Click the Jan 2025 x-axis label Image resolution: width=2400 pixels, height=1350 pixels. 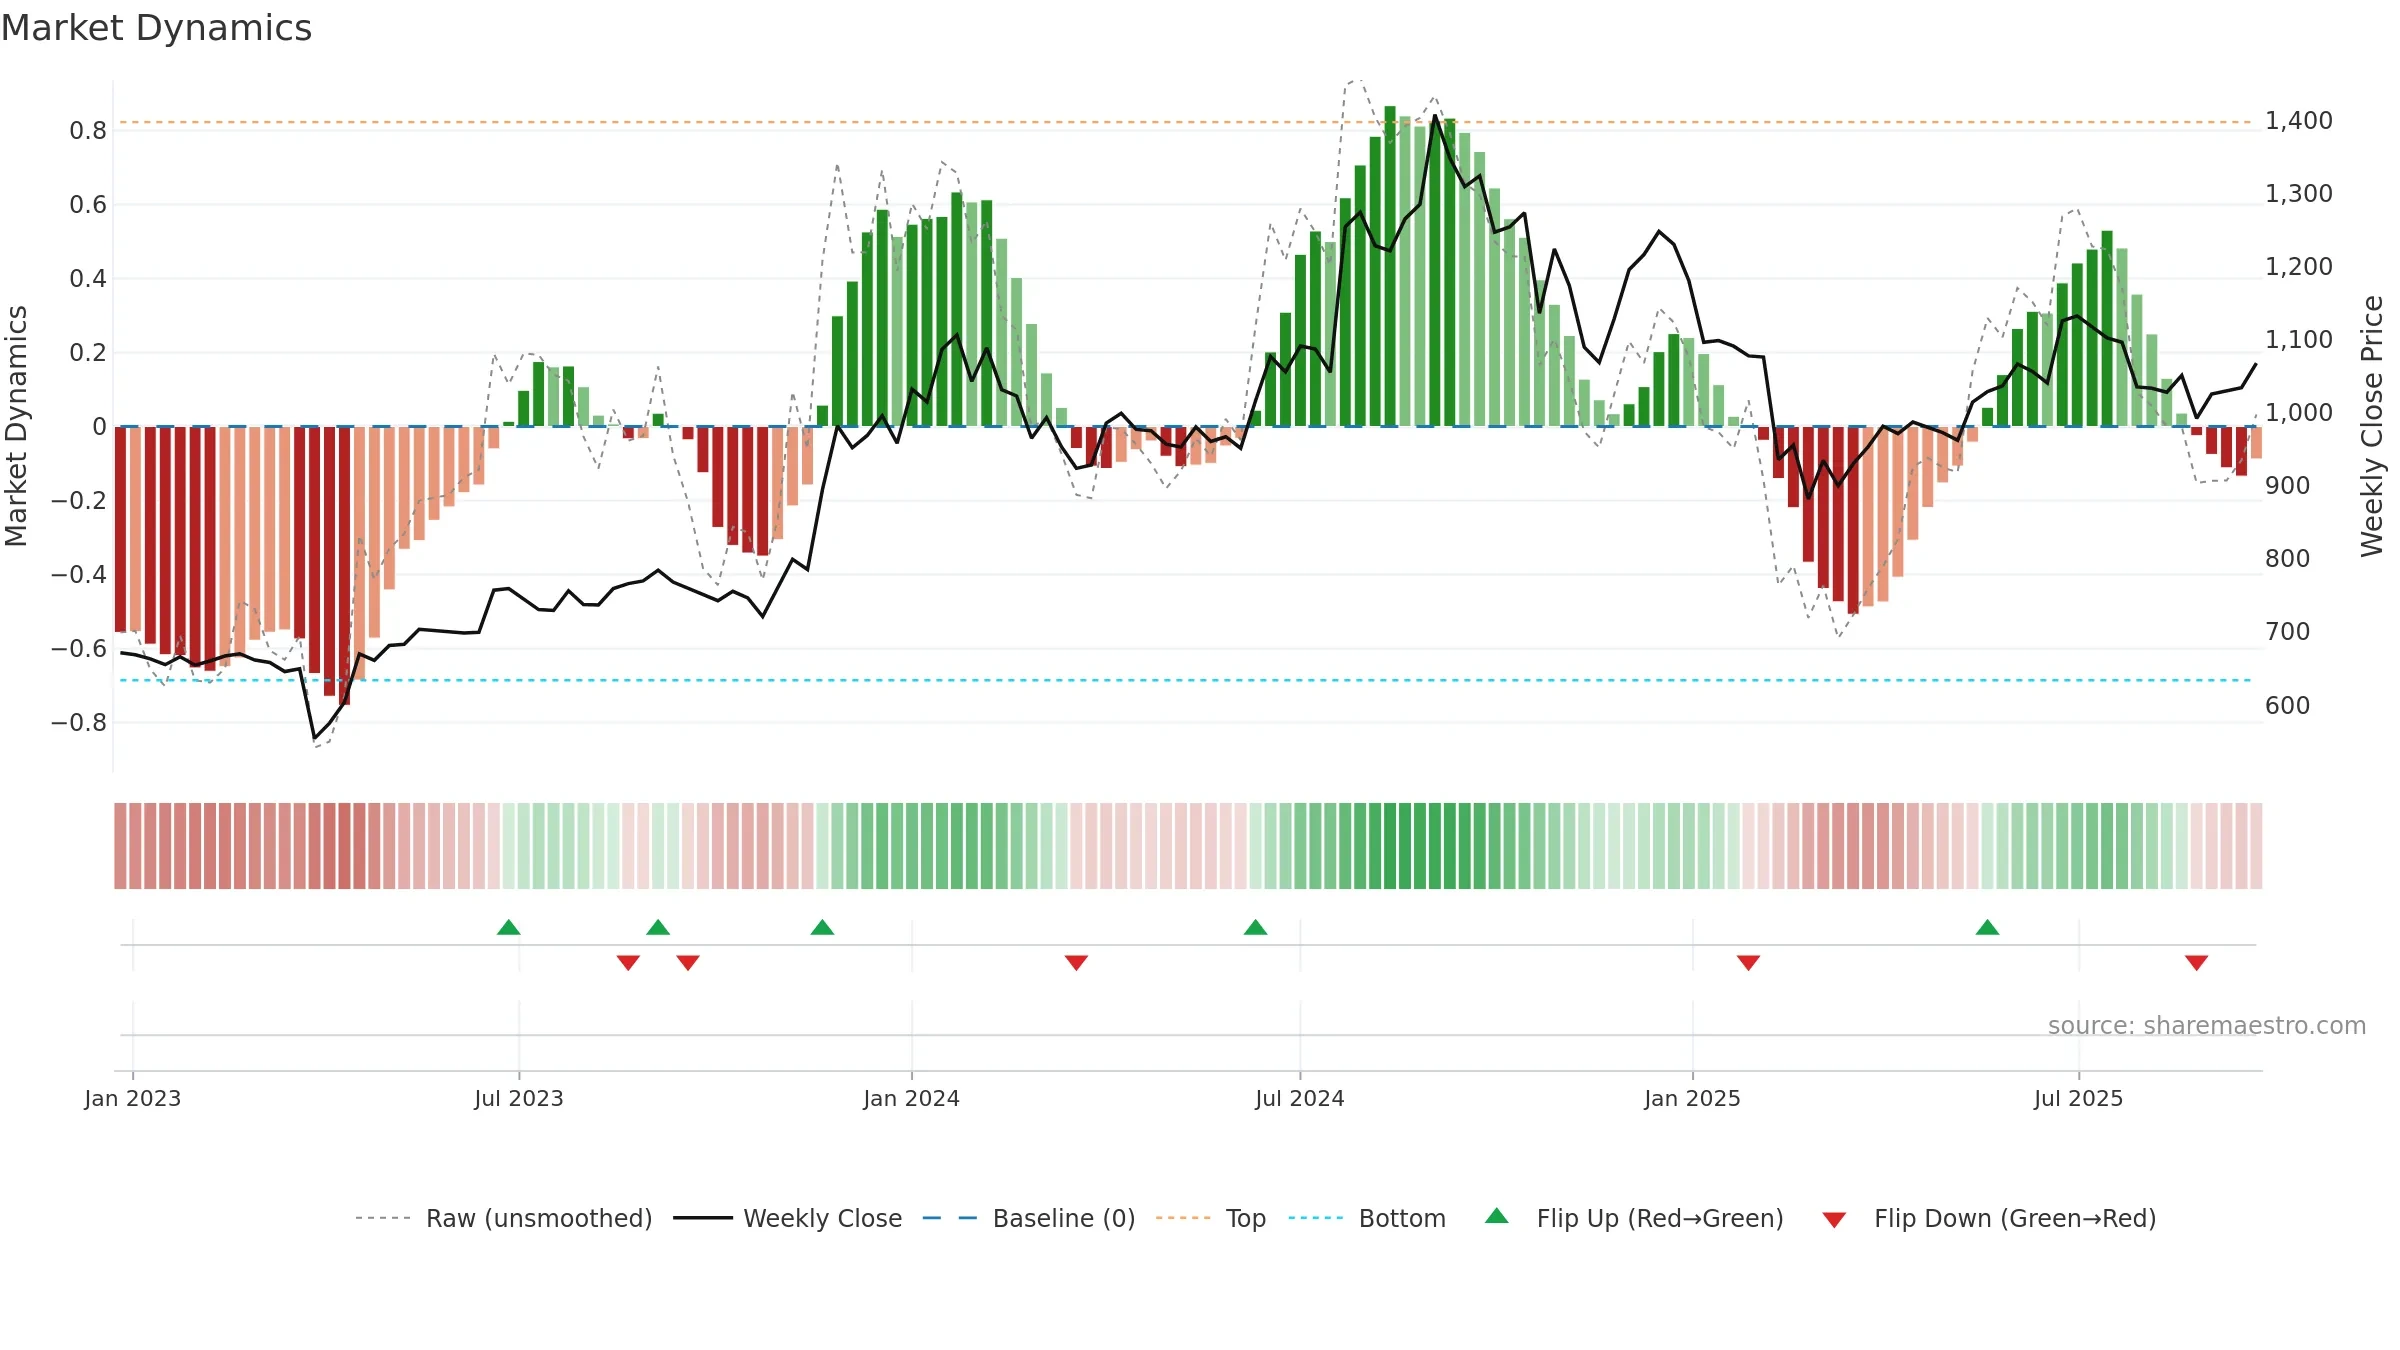[1692, 1098]
